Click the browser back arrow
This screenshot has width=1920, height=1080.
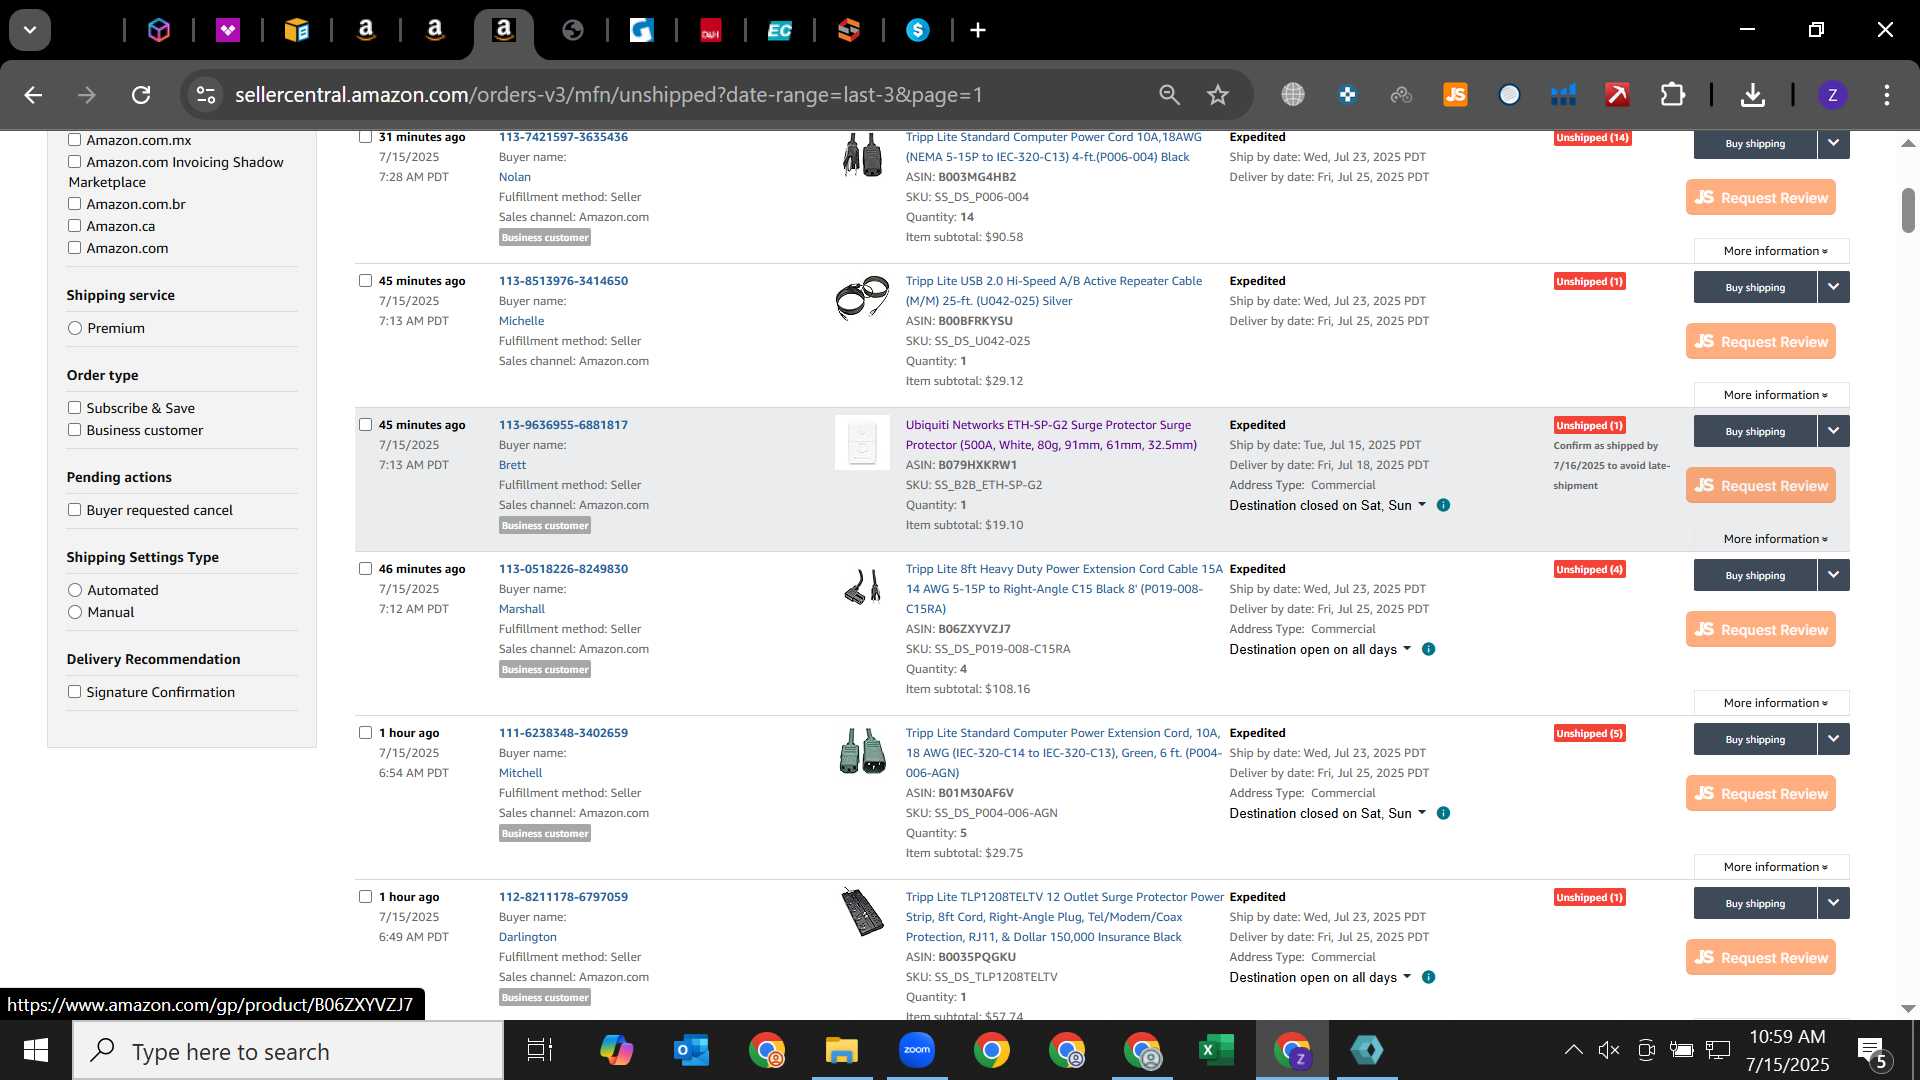pyautogui.click(x=33, y=95)
